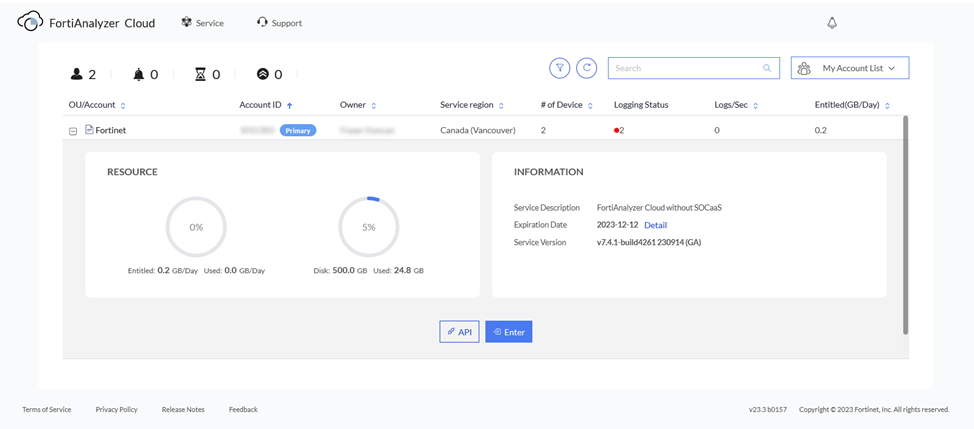The height and width of the screenshot is (429, 974).
Task: Open the notification bell in header
Action: point(831,23)
